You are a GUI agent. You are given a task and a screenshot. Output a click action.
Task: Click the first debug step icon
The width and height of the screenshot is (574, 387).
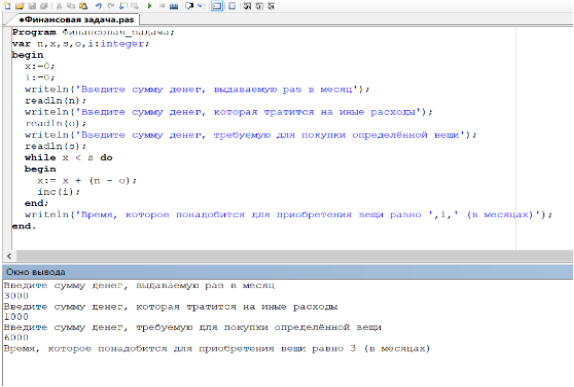(247, 6)
